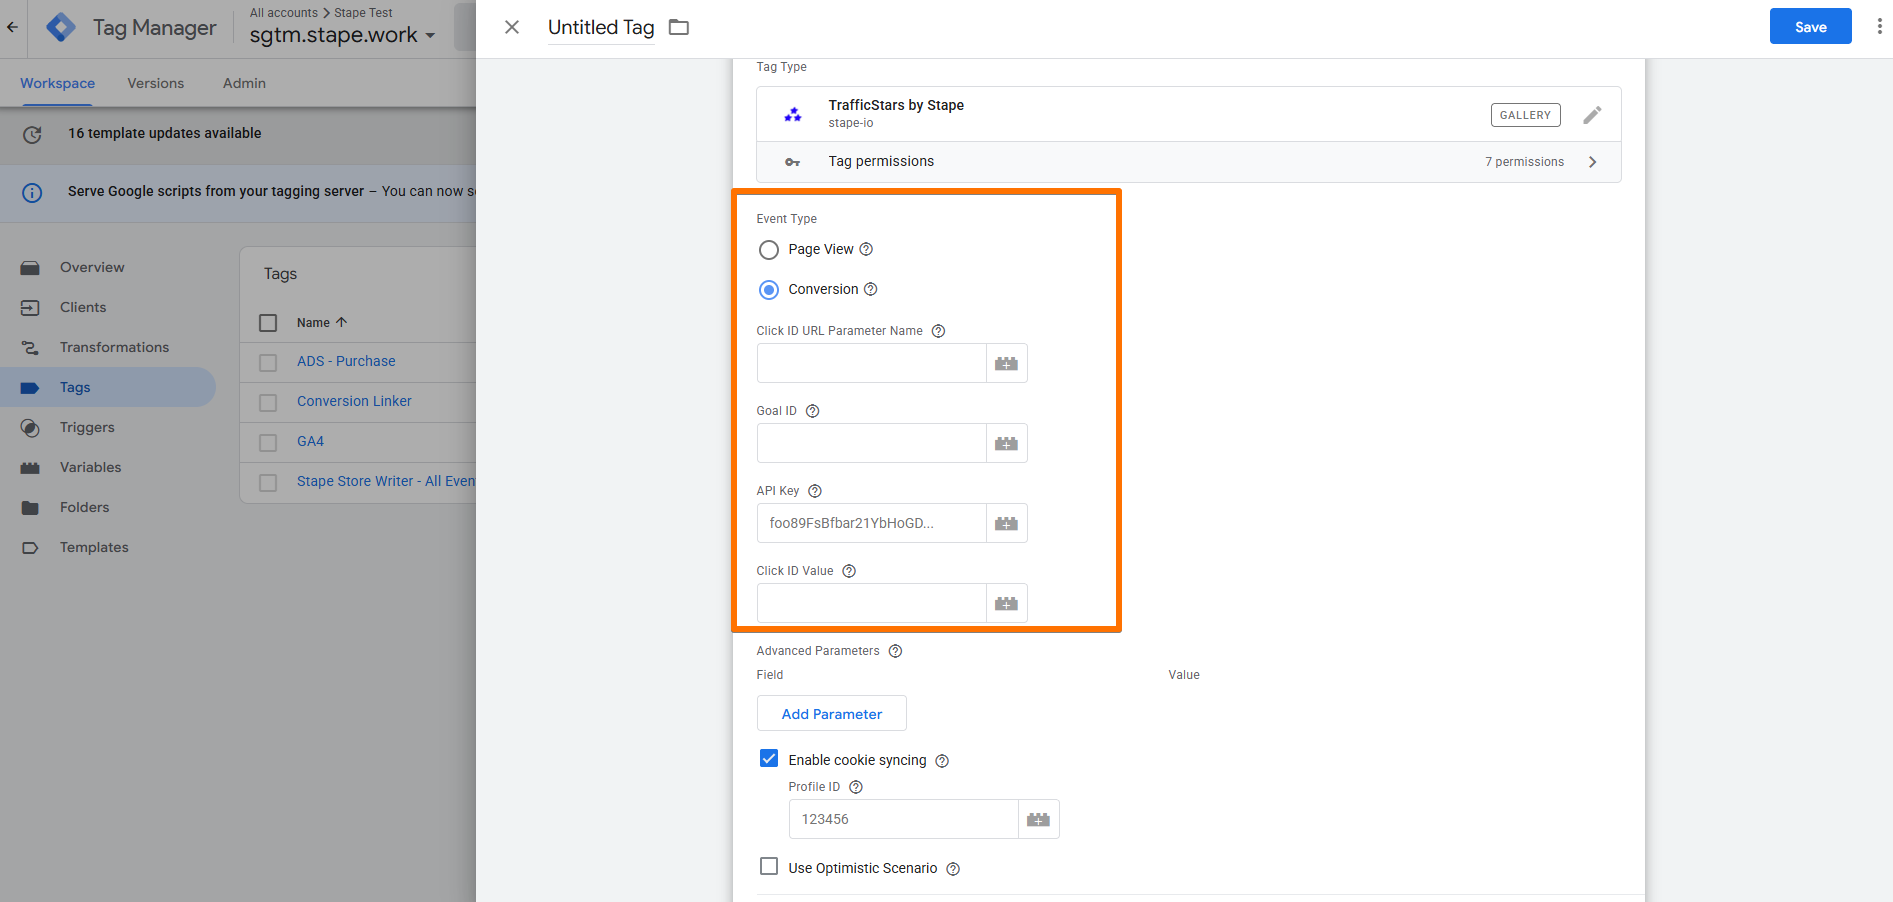Click the Goal ID input field
Viewport: 1893px width, 902px height.
871,443
